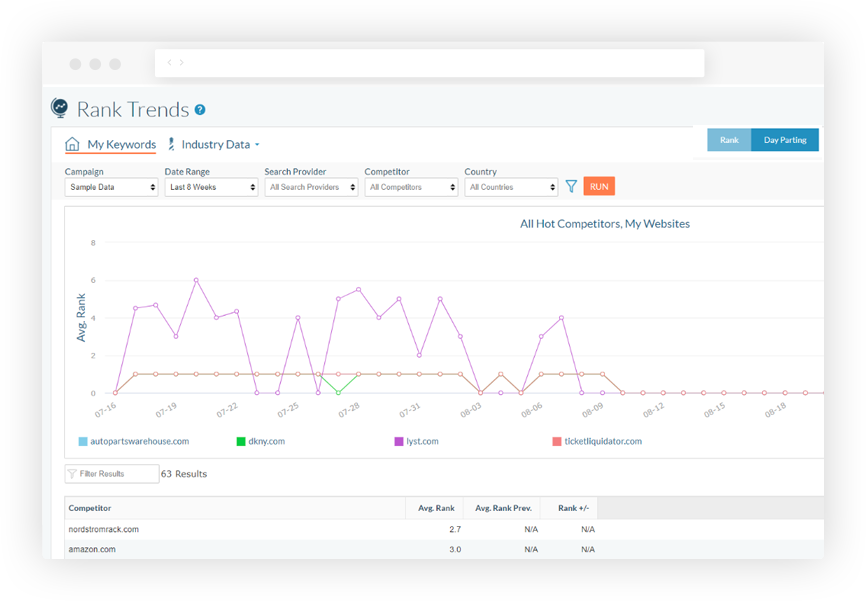Image resolution: width=866 pixels, height=601 pixels.
Task: Click the orange RUN button
Action: (x=599, y=187)
